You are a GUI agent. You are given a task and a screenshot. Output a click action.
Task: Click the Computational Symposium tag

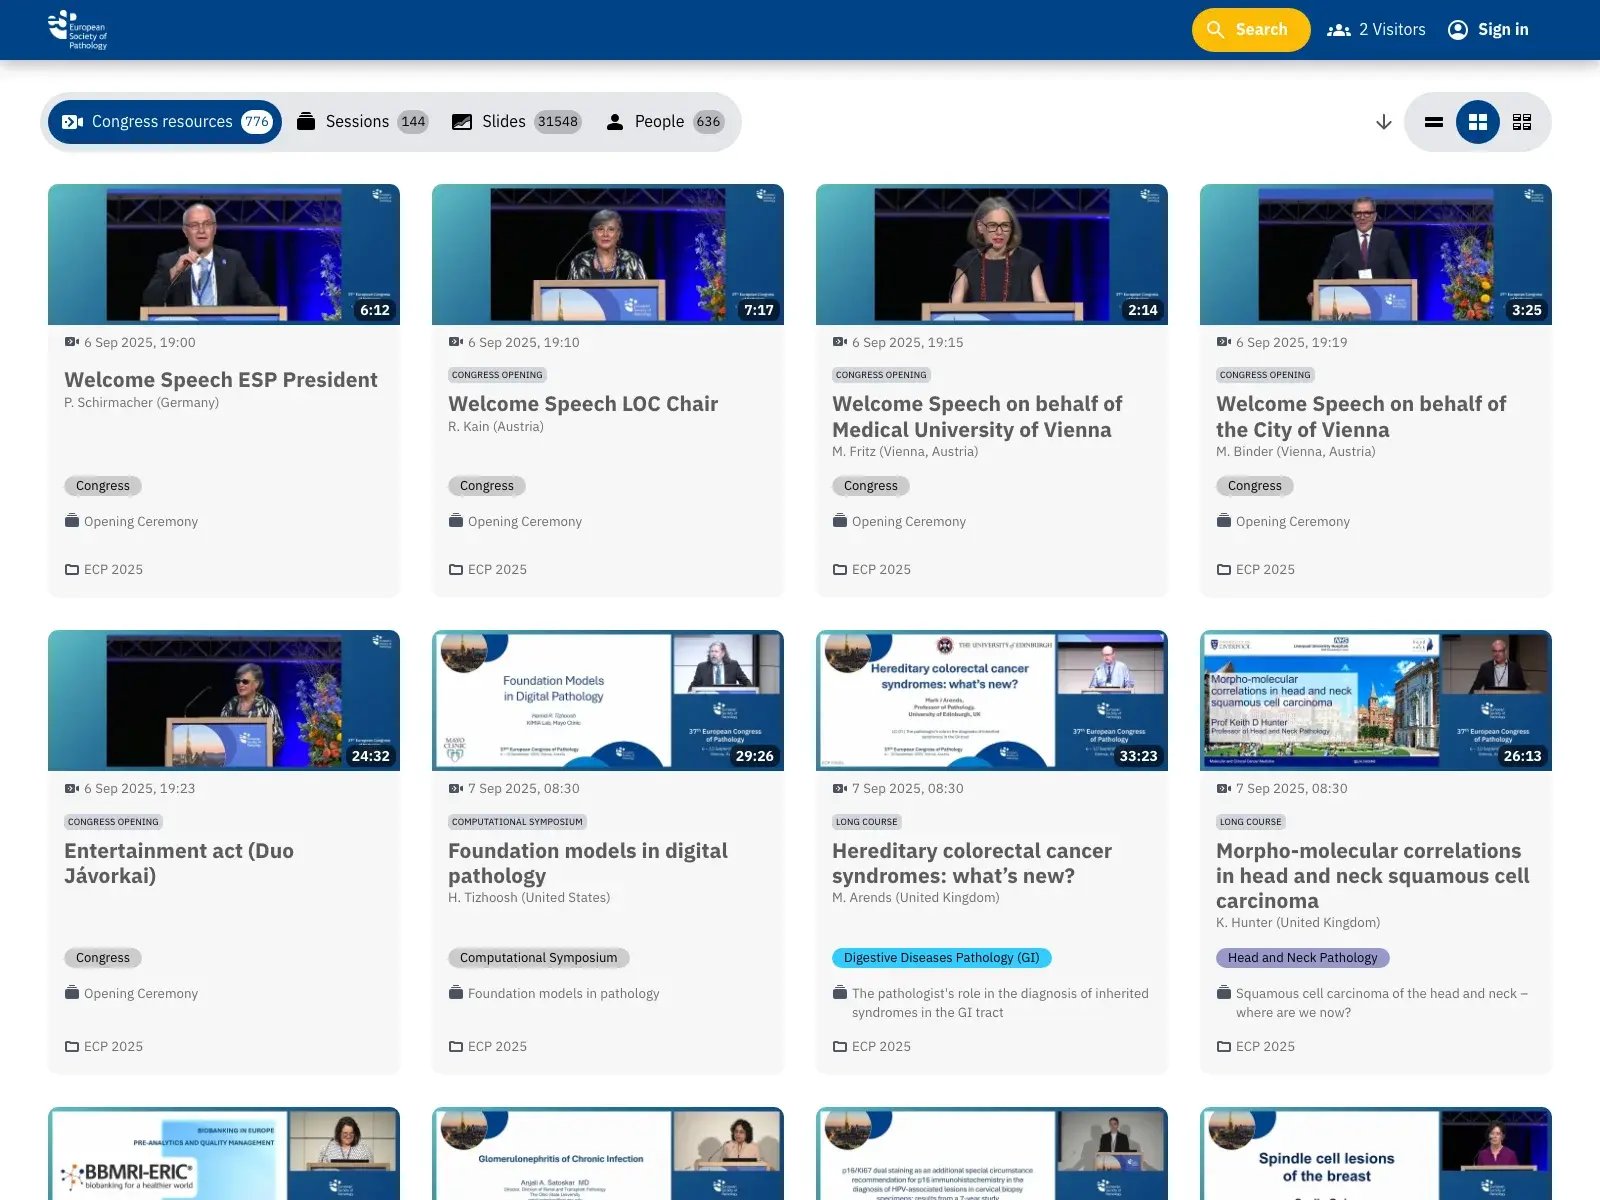[539, 958]
